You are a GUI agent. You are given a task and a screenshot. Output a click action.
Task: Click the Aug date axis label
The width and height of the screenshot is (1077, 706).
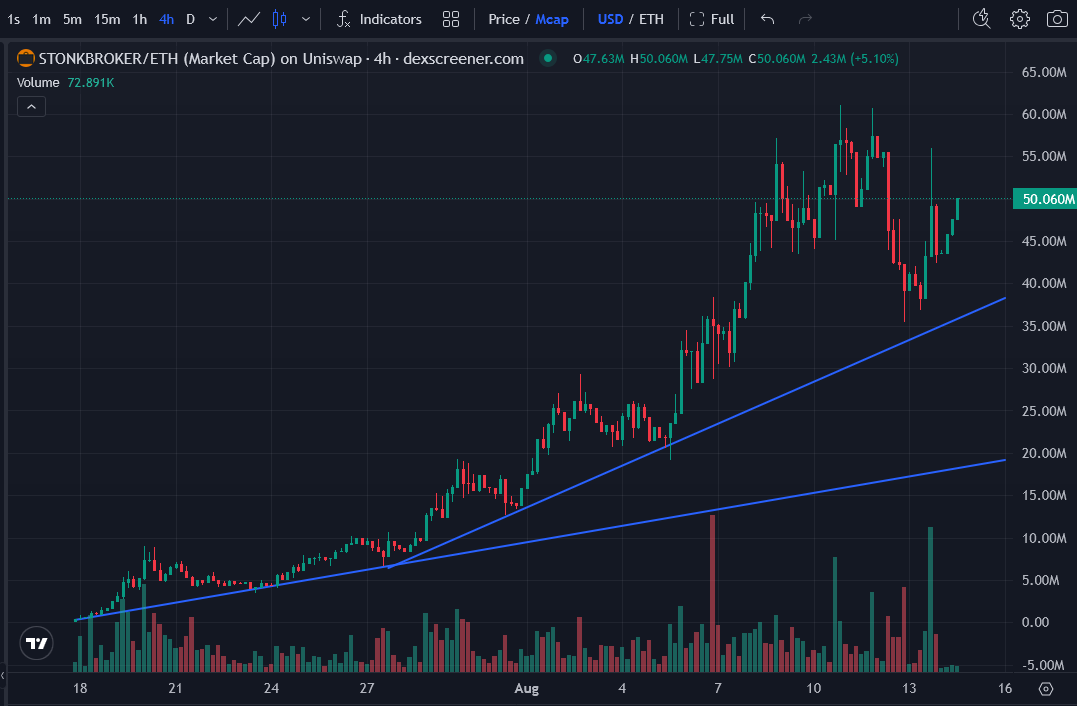click(527, 688)
